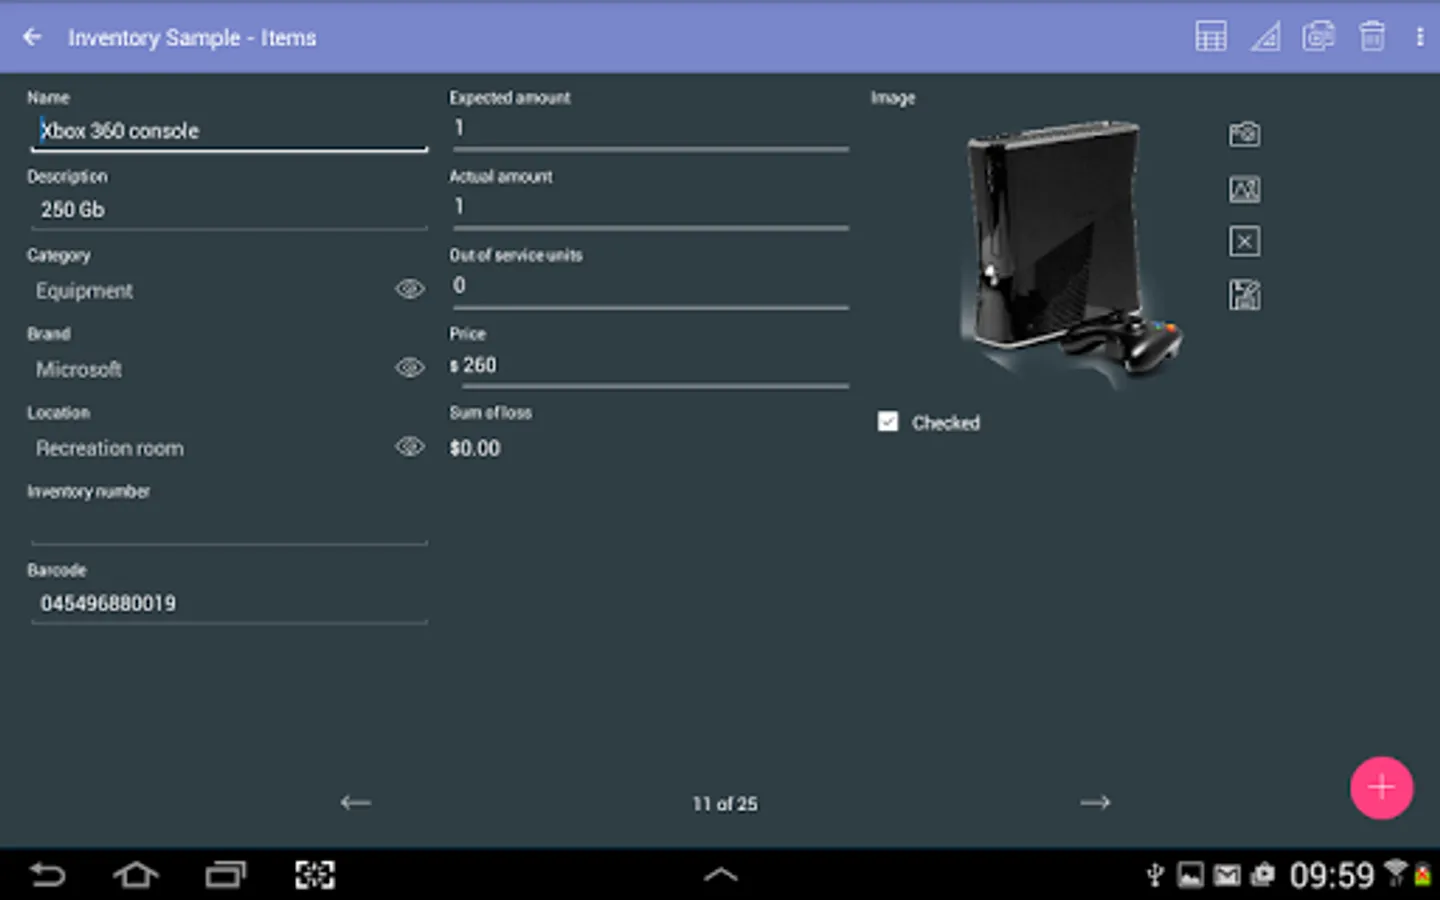The width and height of the screenshot is (1440, 900).
Task: Edit the Expected amount field
Action: tap(650, 130)
